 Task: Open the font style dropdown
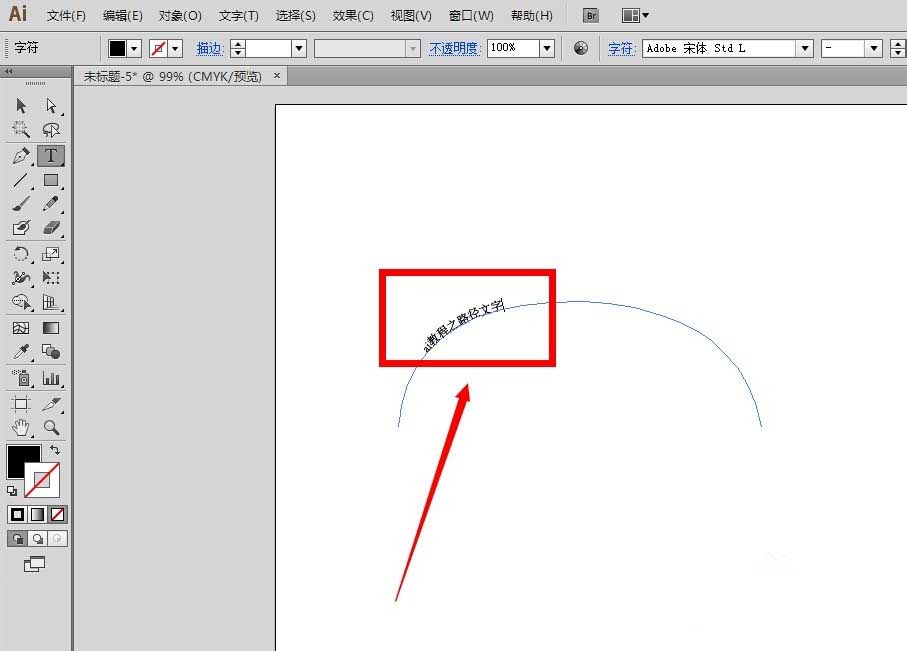[x=874, y=49]
